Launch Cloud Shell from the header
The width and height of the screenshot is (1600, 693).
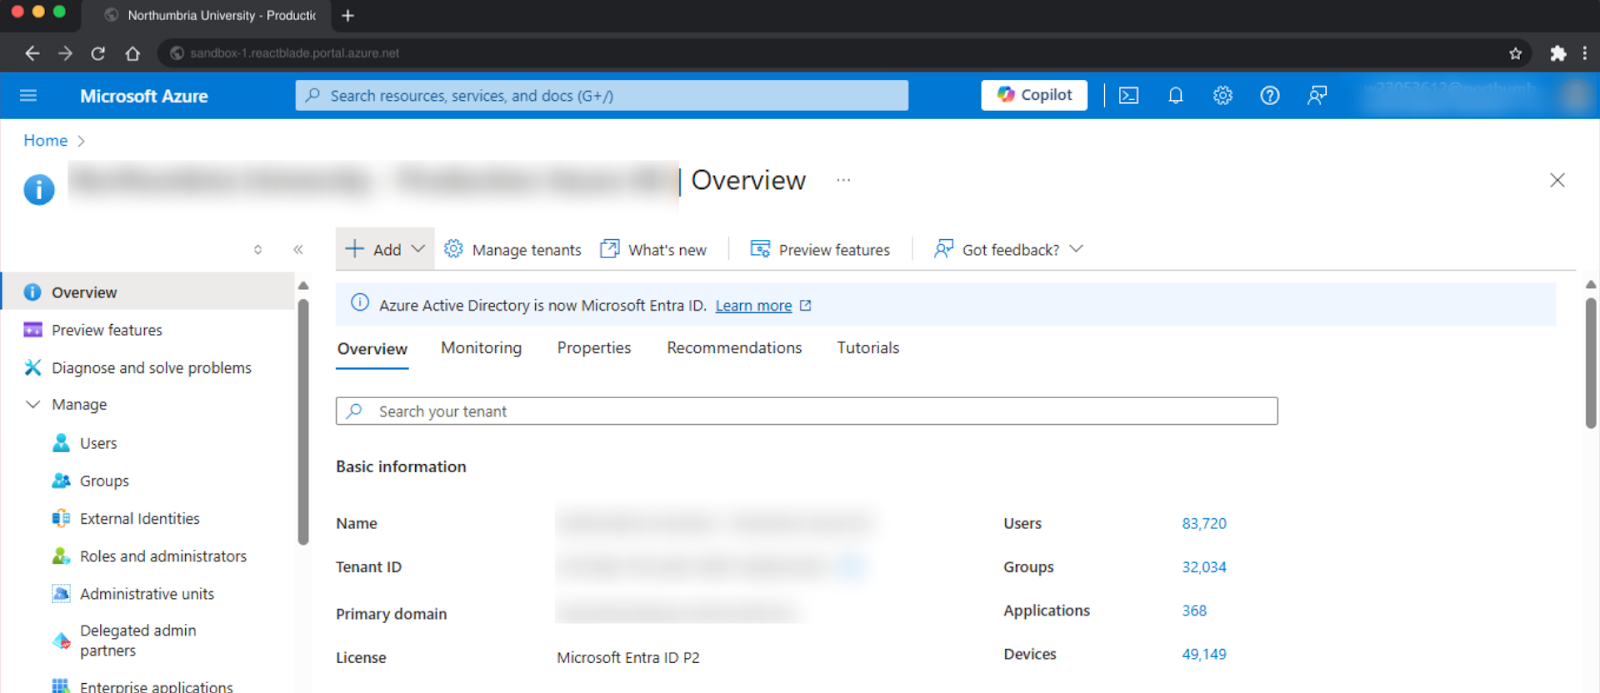pyautogui.click(x=1128, y=96)
